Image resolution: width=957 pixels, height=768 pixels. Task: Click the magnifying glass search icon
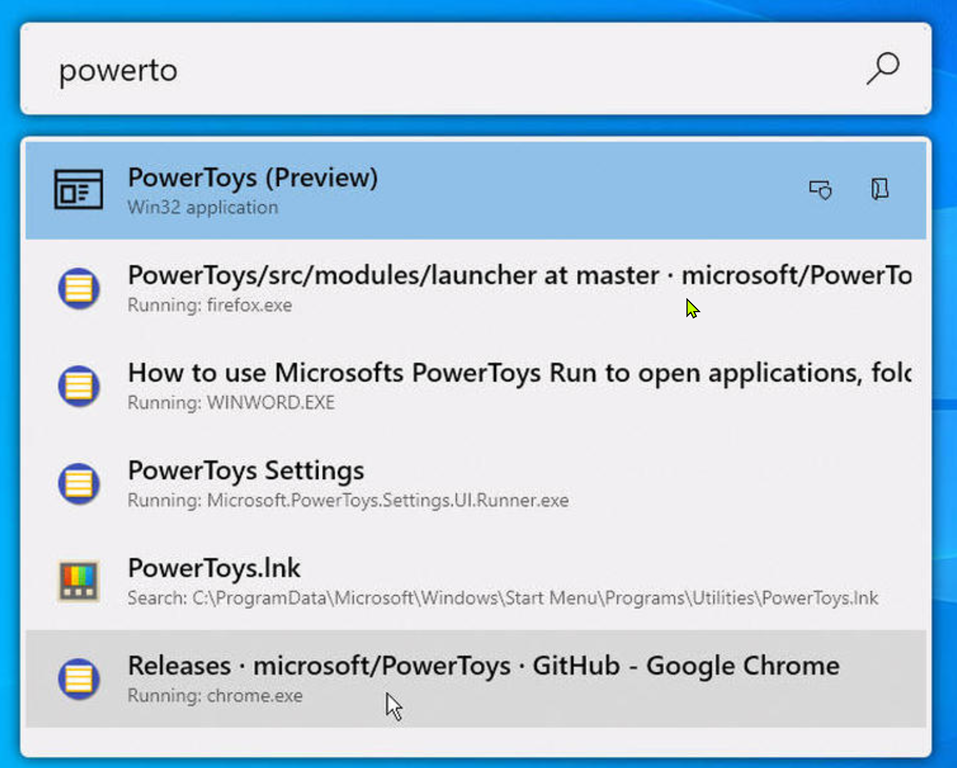pyautogui.click(x=882, y=69)
